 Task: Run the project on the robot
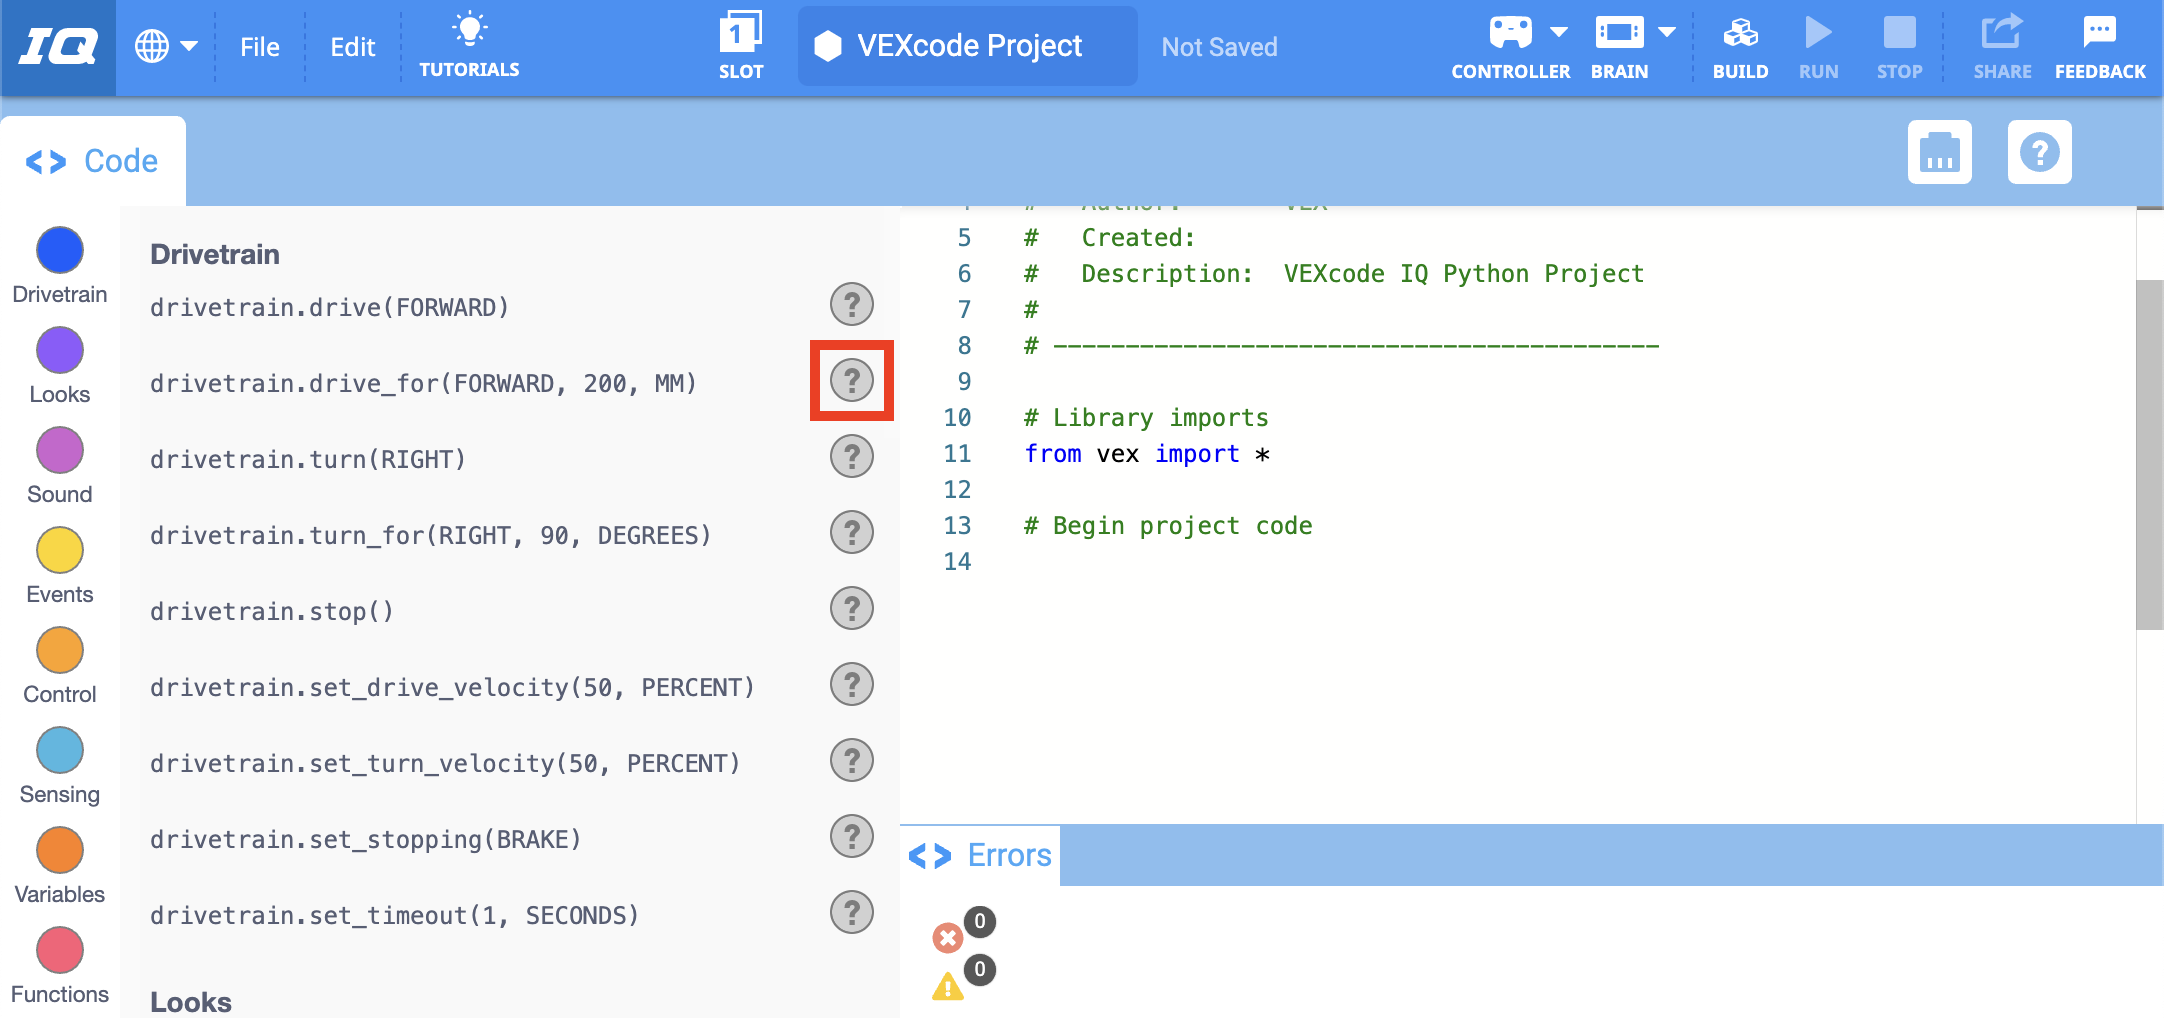[1818, 45]
